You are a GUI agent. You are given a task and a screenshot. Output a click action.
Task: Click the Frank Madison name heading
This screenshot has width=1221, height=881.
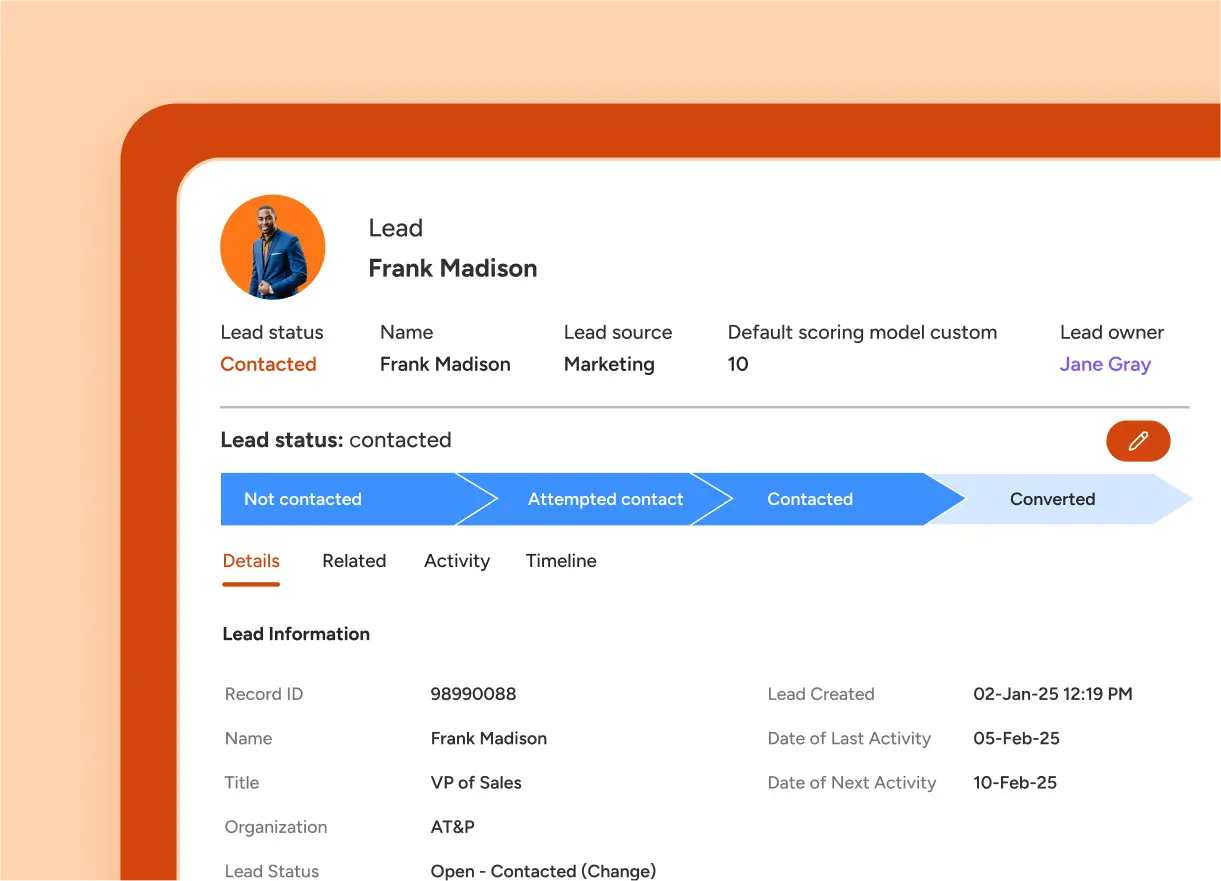pyautogui.click(x=452, y=268)
